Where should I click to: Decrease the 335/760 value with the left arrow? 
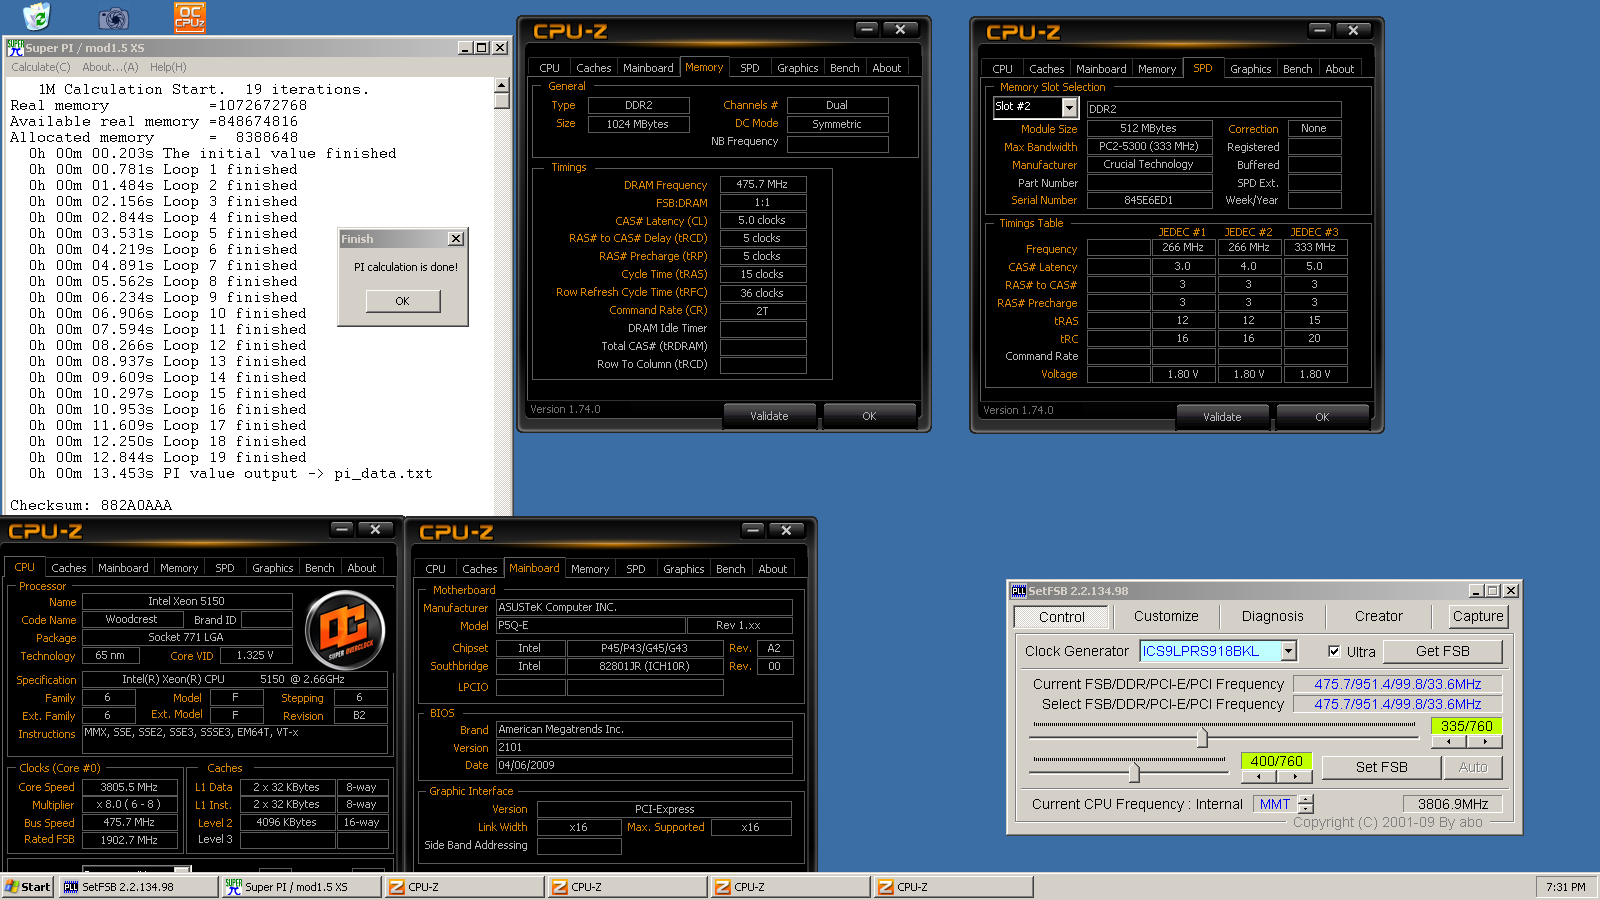point(1449,742)
